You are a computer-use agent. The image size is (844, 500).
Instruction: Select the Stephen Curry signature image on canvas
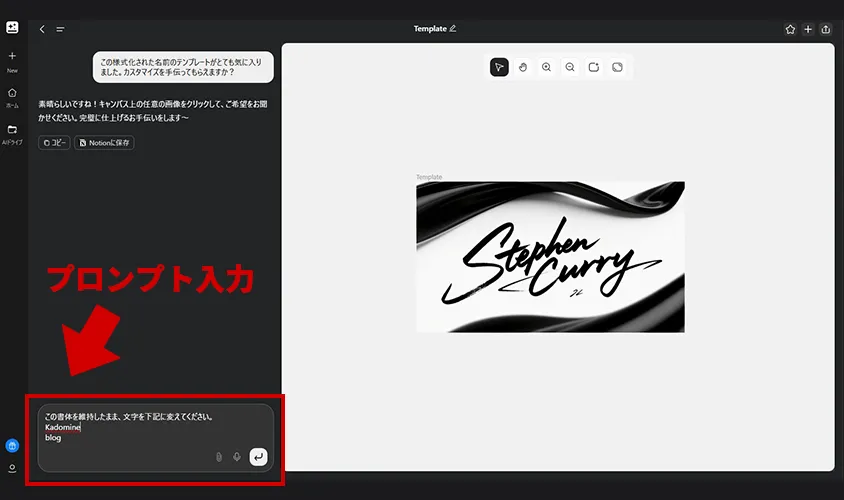(x=550, y=257)
